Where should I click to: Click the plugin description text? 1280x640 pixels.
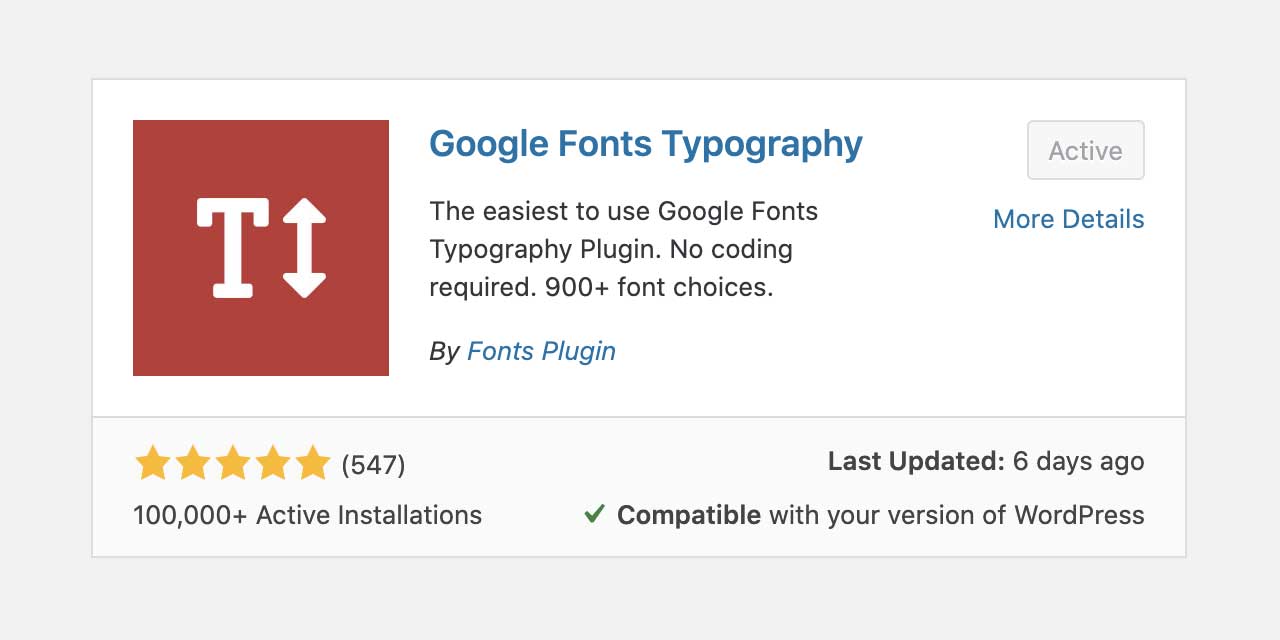point(623,248)
